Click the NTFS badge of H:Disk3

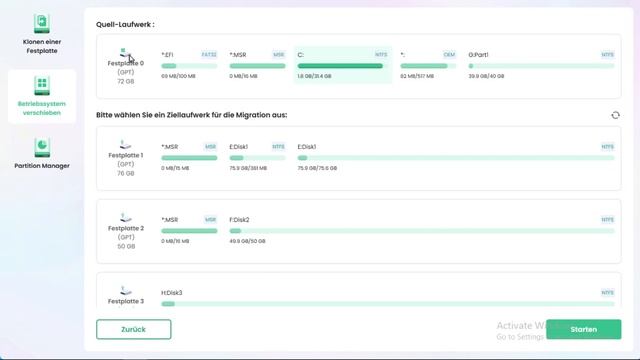coord(607,293)
